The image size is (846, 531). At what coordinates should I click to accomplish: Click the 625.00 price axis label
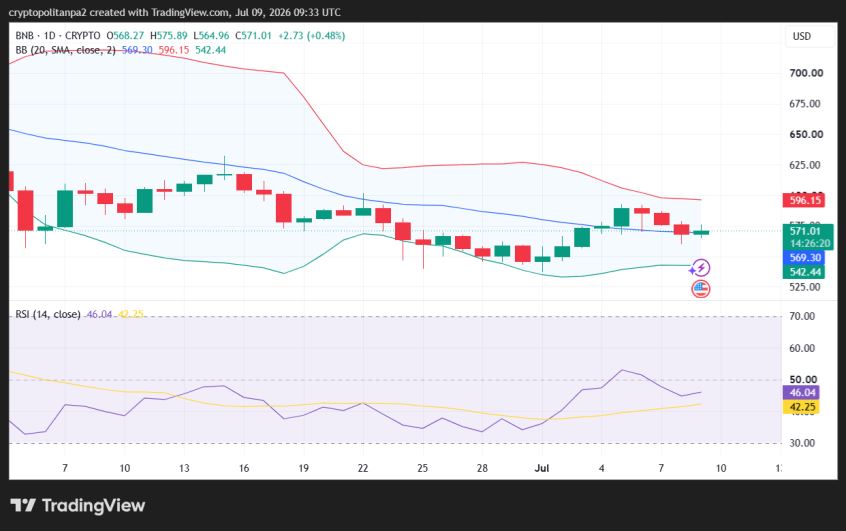click(x=805, y=165)
